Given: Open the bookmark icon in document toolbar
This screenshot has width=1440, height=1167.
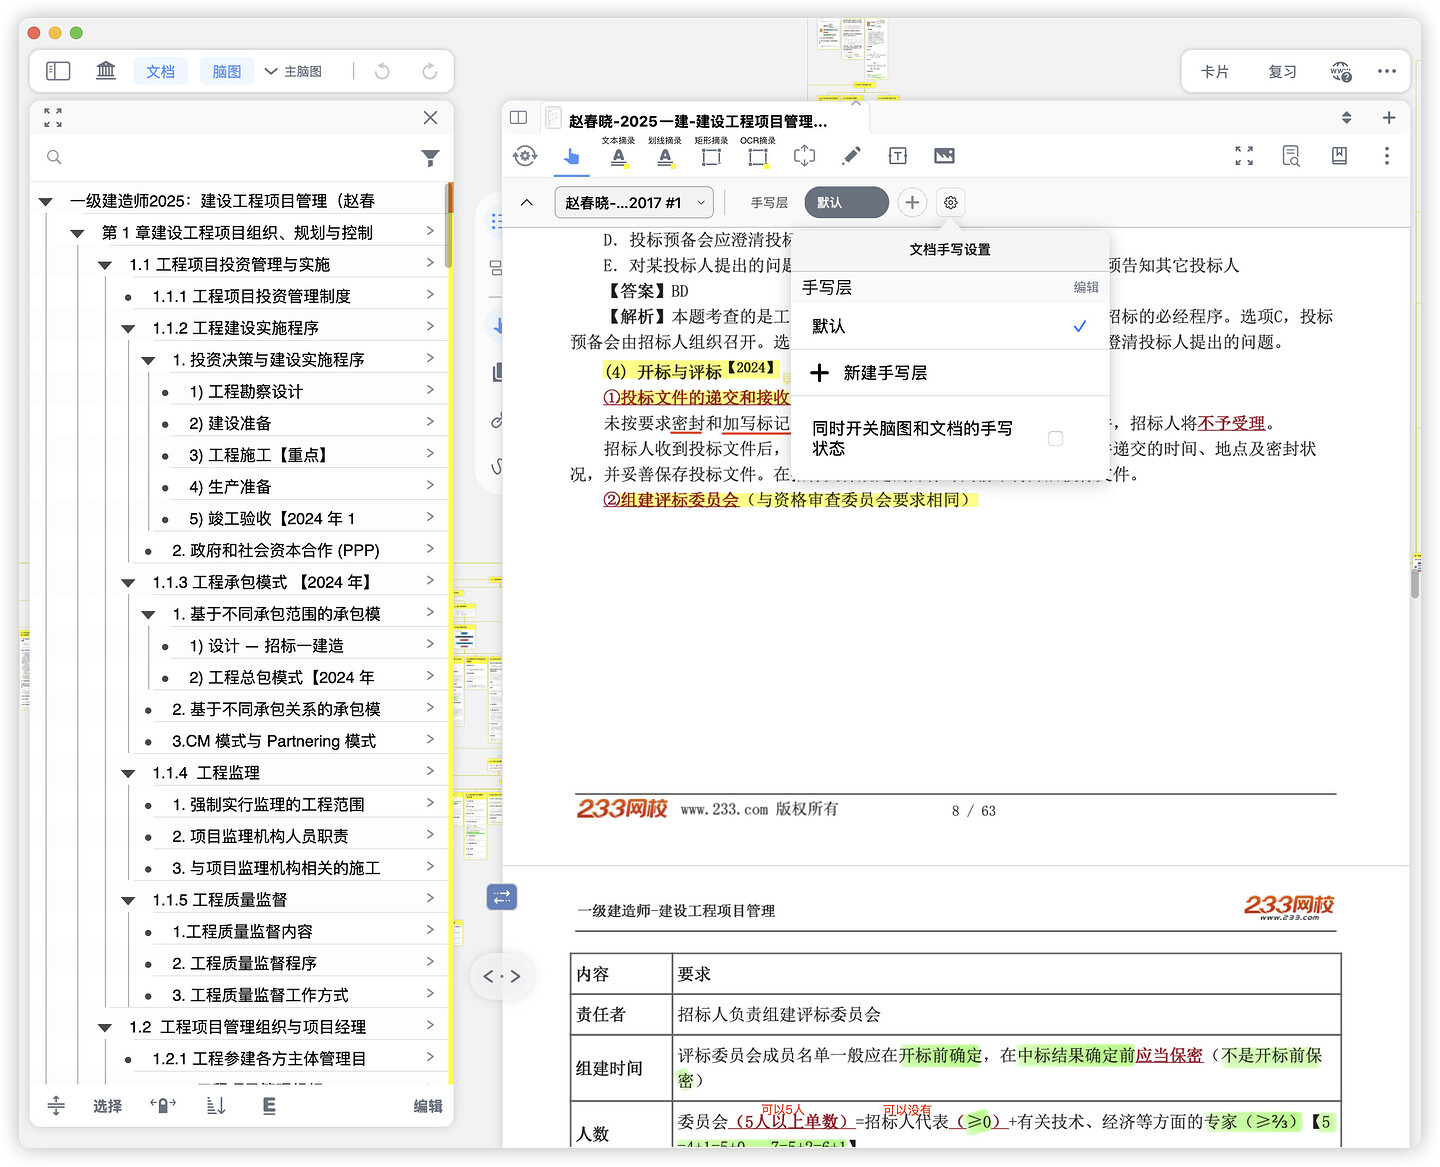Looking at the screenshot, I should (x=1339, y=155).
